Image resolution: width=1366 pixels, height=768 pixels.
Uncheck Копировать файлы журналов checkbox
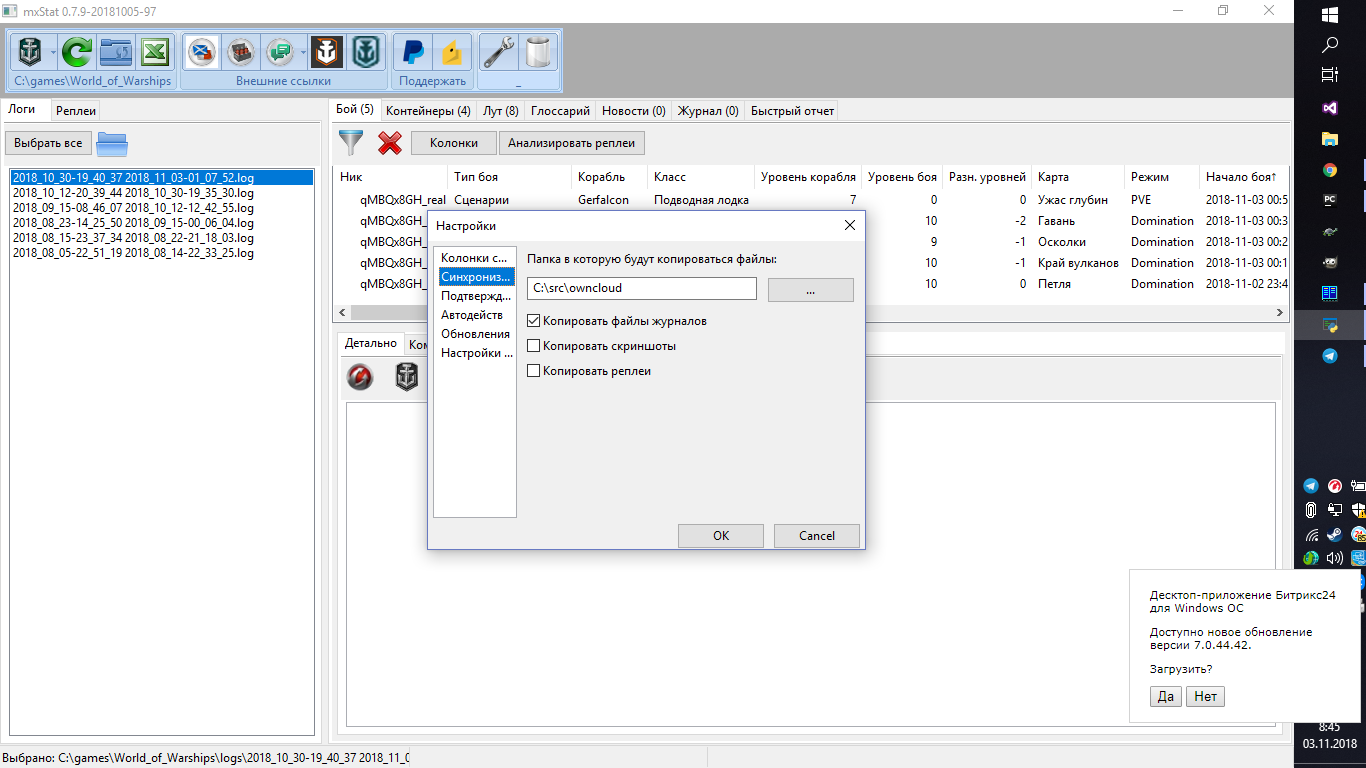coord(534,321)
